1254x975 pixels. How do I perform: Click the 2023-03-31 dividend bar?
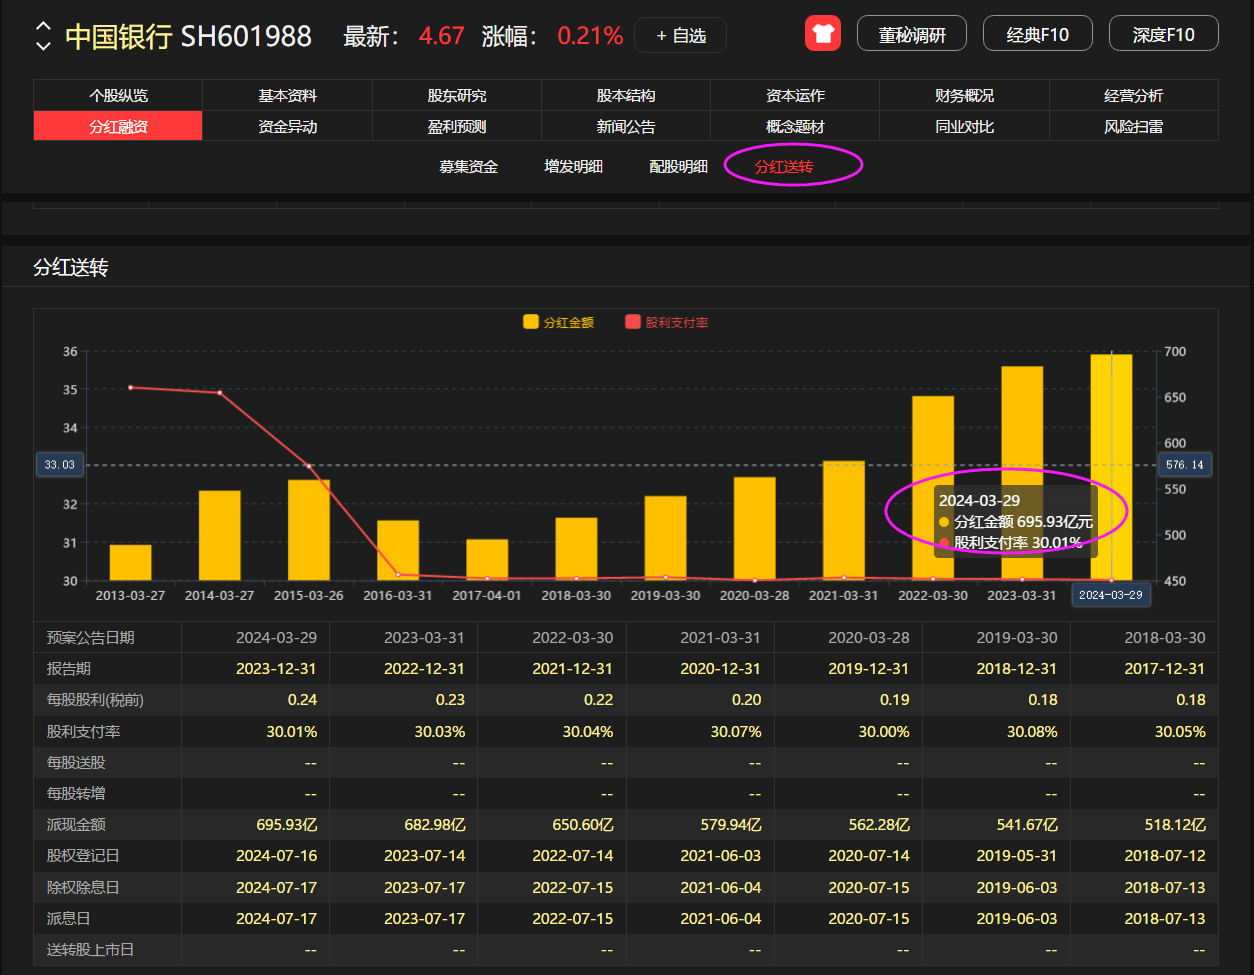(x=1022, y=473)
